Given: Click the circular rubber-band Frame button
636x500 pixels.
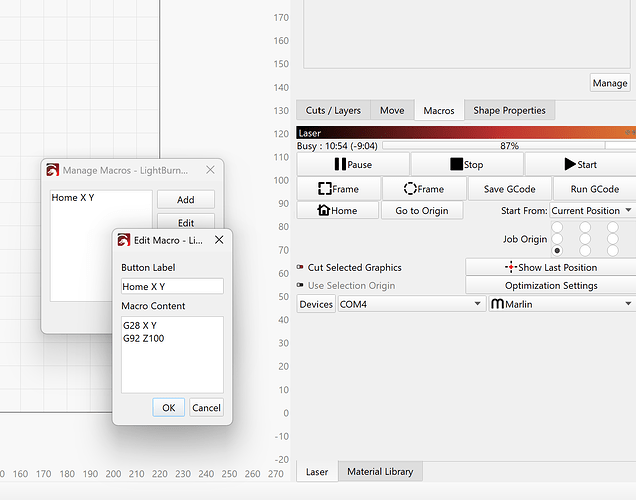Looking at the screenshot, I should 424,189.
